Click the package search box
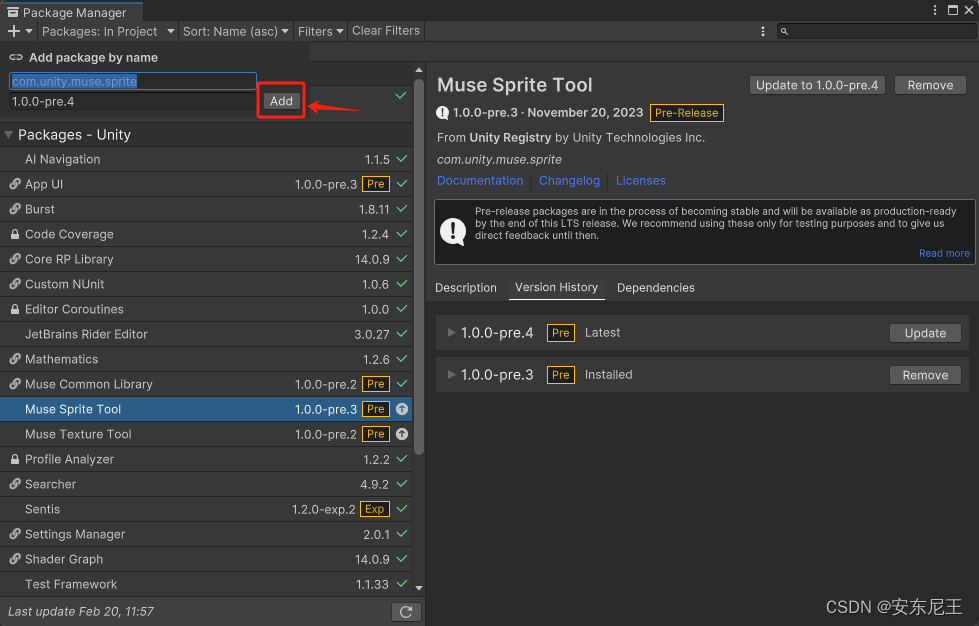 pyautogui.click(x=877, y=31)
